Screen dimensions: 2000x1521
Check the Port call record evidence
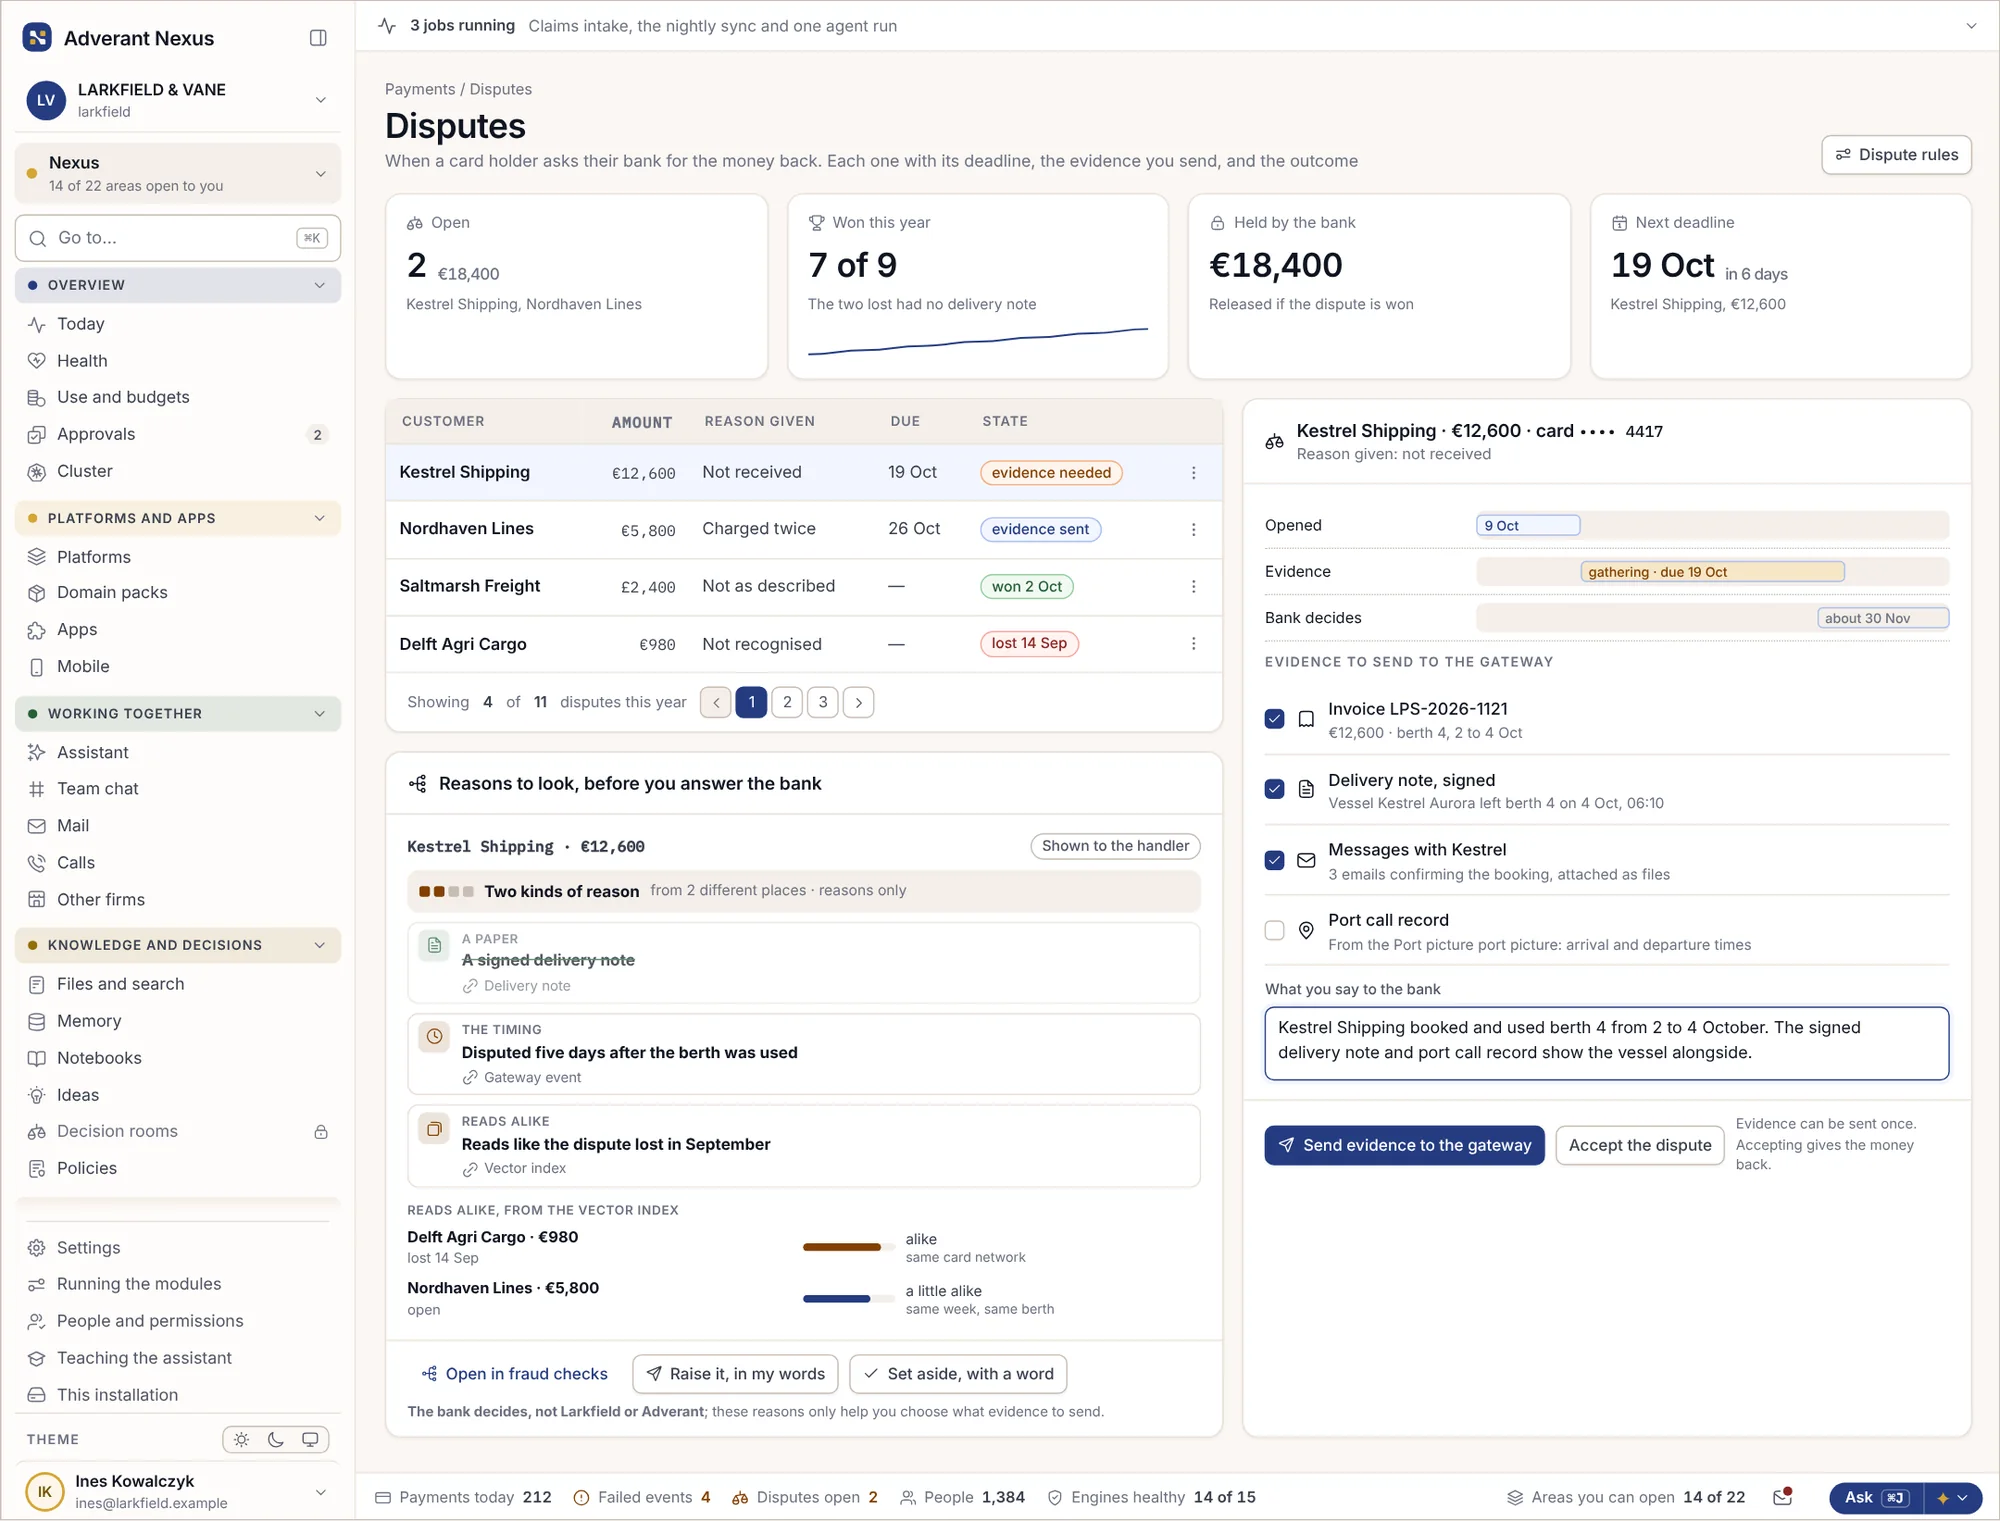(1274, 930)
